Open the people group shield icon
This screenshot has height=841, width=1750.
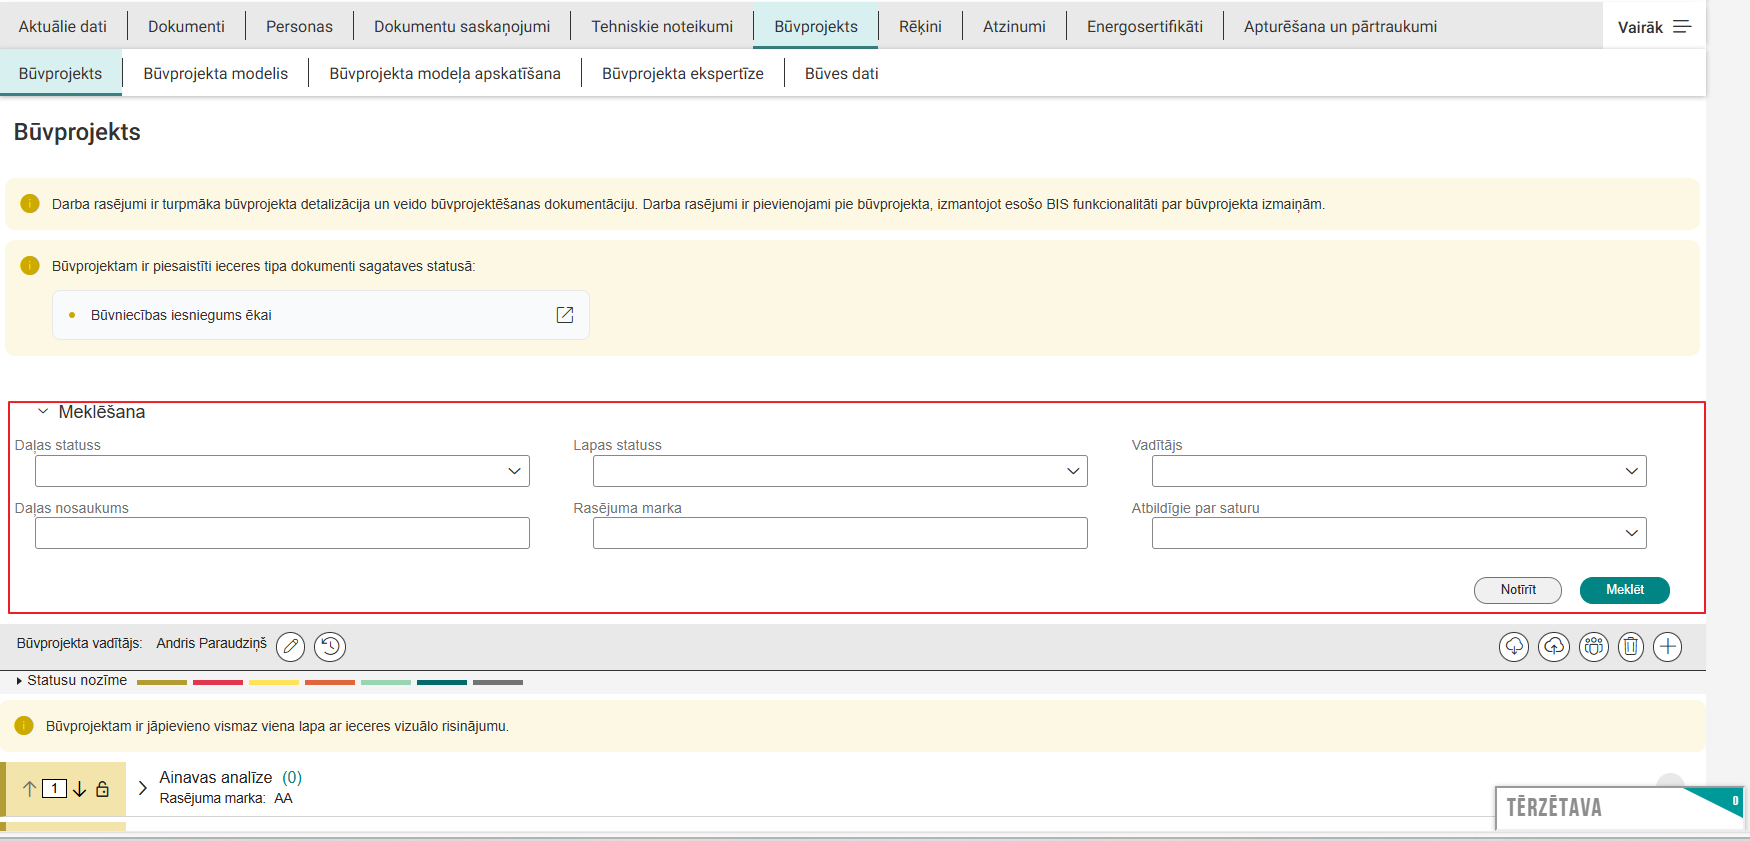[1593, 647]
